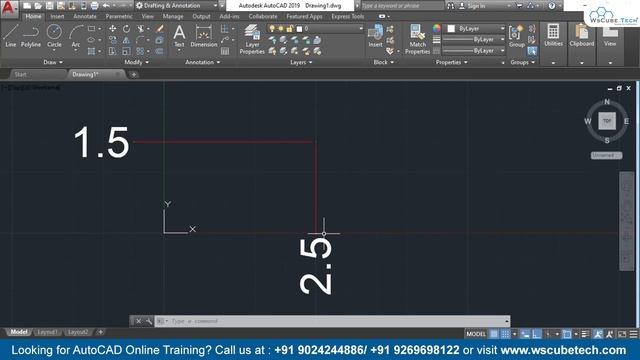Choose the Ellipse draw tool
The image size is (640, 360).
(x=91, y=40)
